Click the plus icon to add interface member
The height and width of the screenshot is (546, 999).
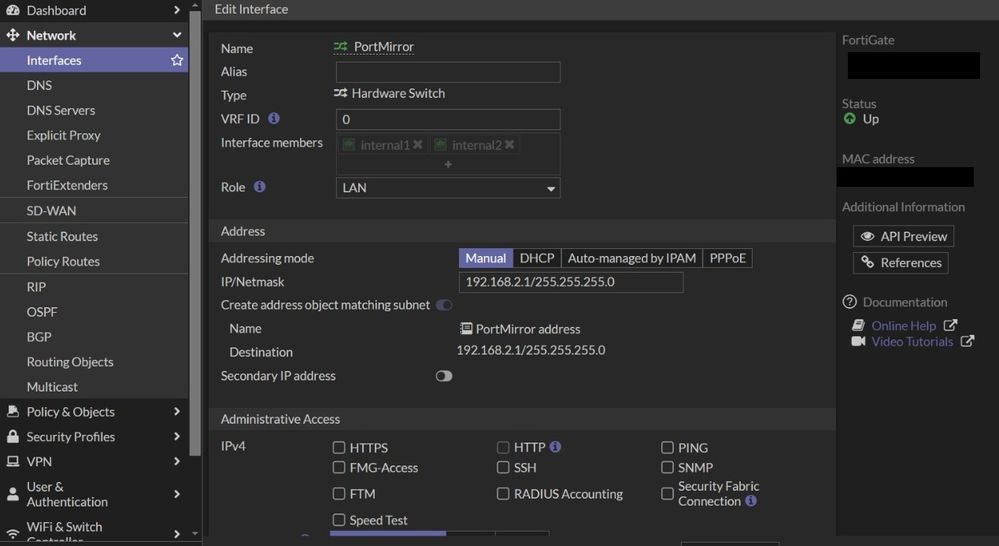(x=448, y=164)
